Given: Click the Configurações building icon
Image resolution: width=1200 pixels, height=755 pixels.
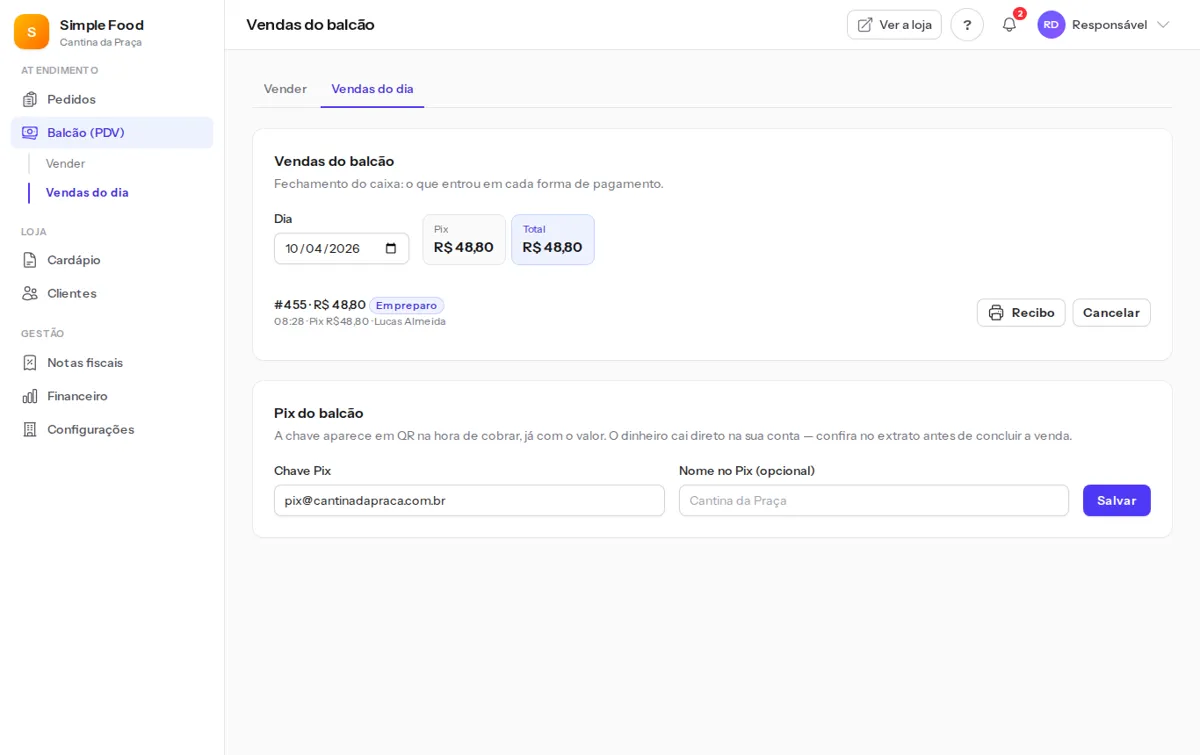Looking at the screenshot, I should pos(30,429).
